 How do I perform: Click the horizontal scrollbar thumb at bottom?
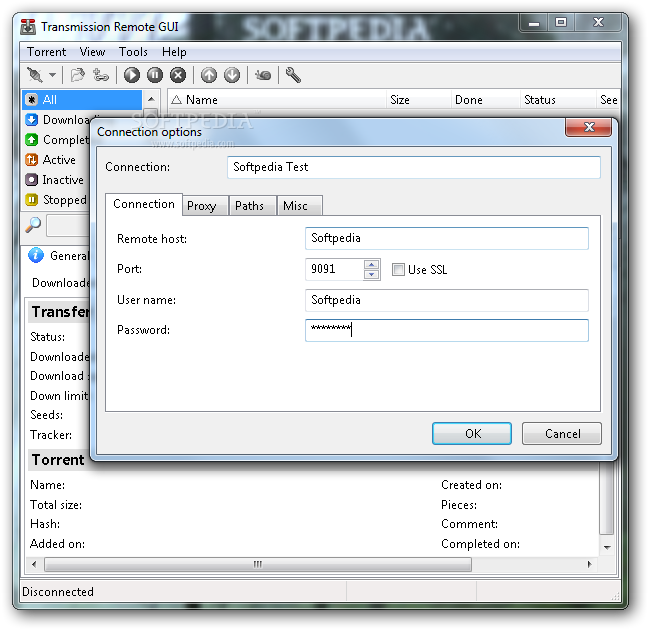point(258,564)
